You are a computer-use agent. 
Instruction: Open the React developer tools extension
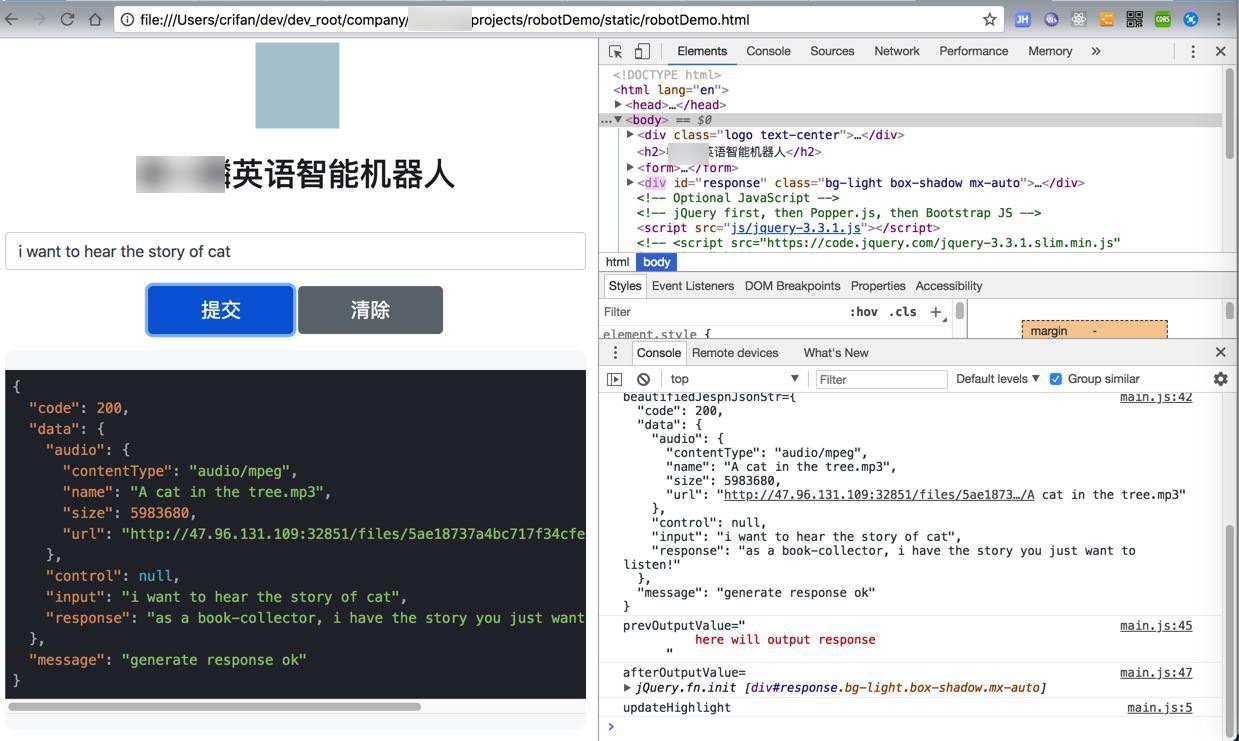coord(1079,19)
